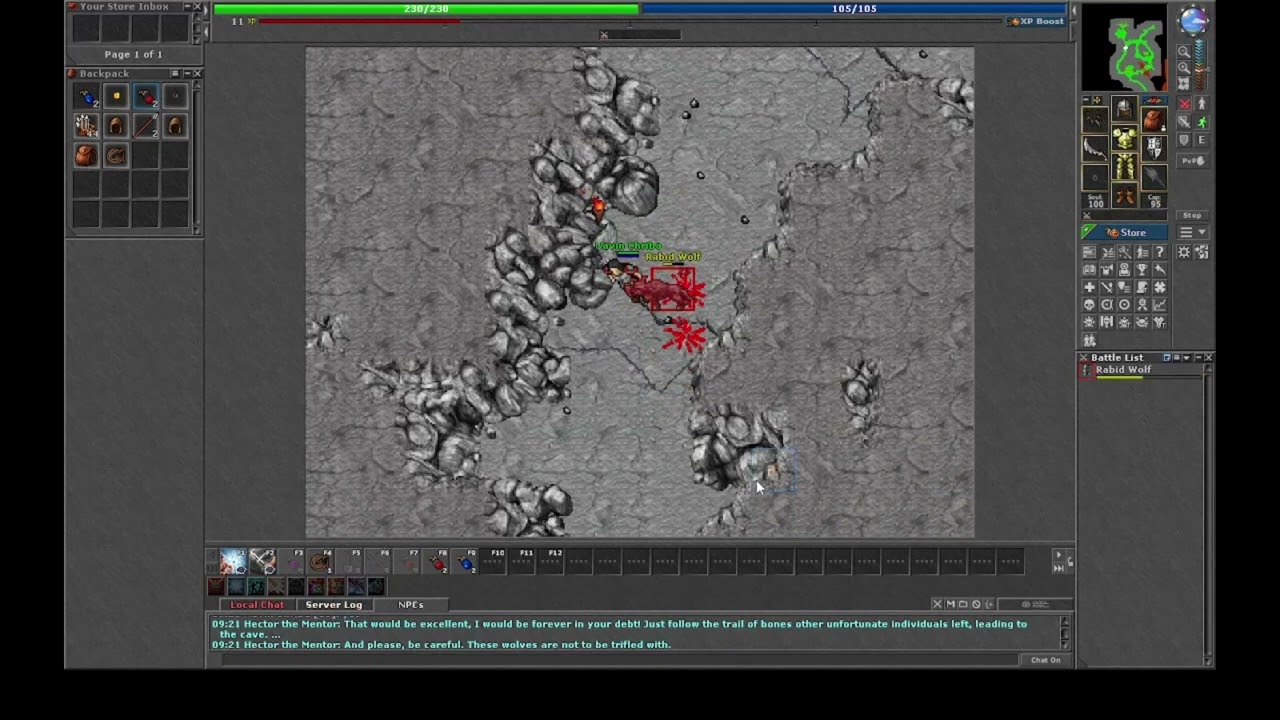Switch to the Server Log tab
Viewport: 1280px width, 720px height.
click(334, 605)
